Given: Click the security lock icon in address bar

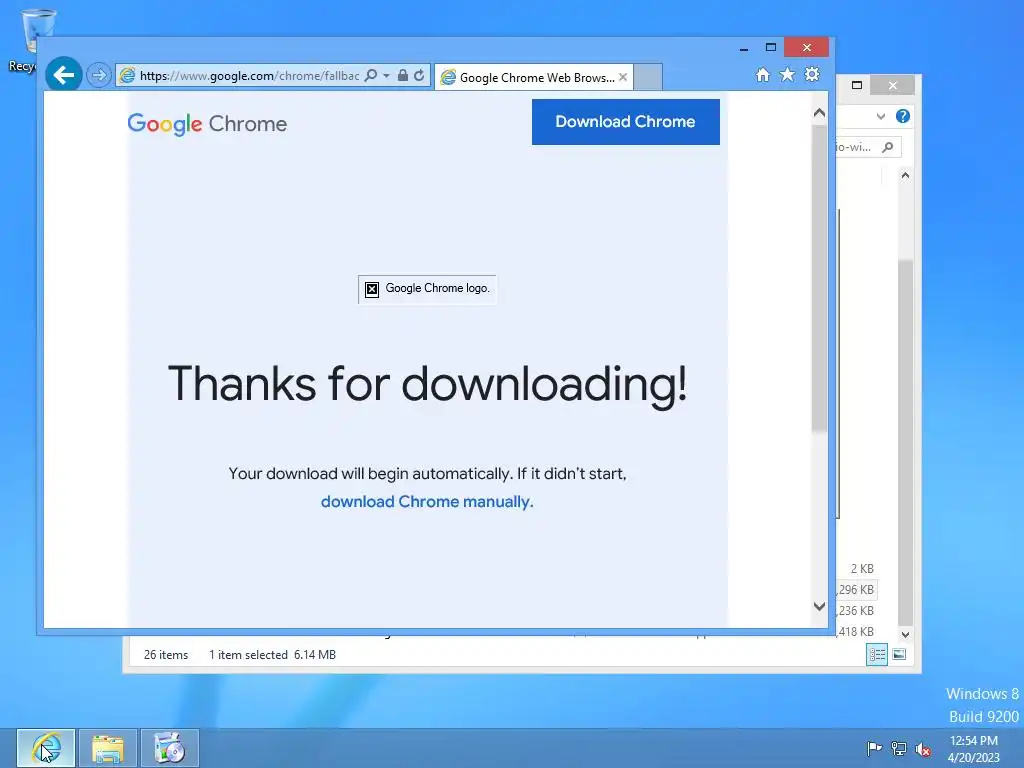Looking at the screenshot, I should pyautogui.click(x=403, y=76).
